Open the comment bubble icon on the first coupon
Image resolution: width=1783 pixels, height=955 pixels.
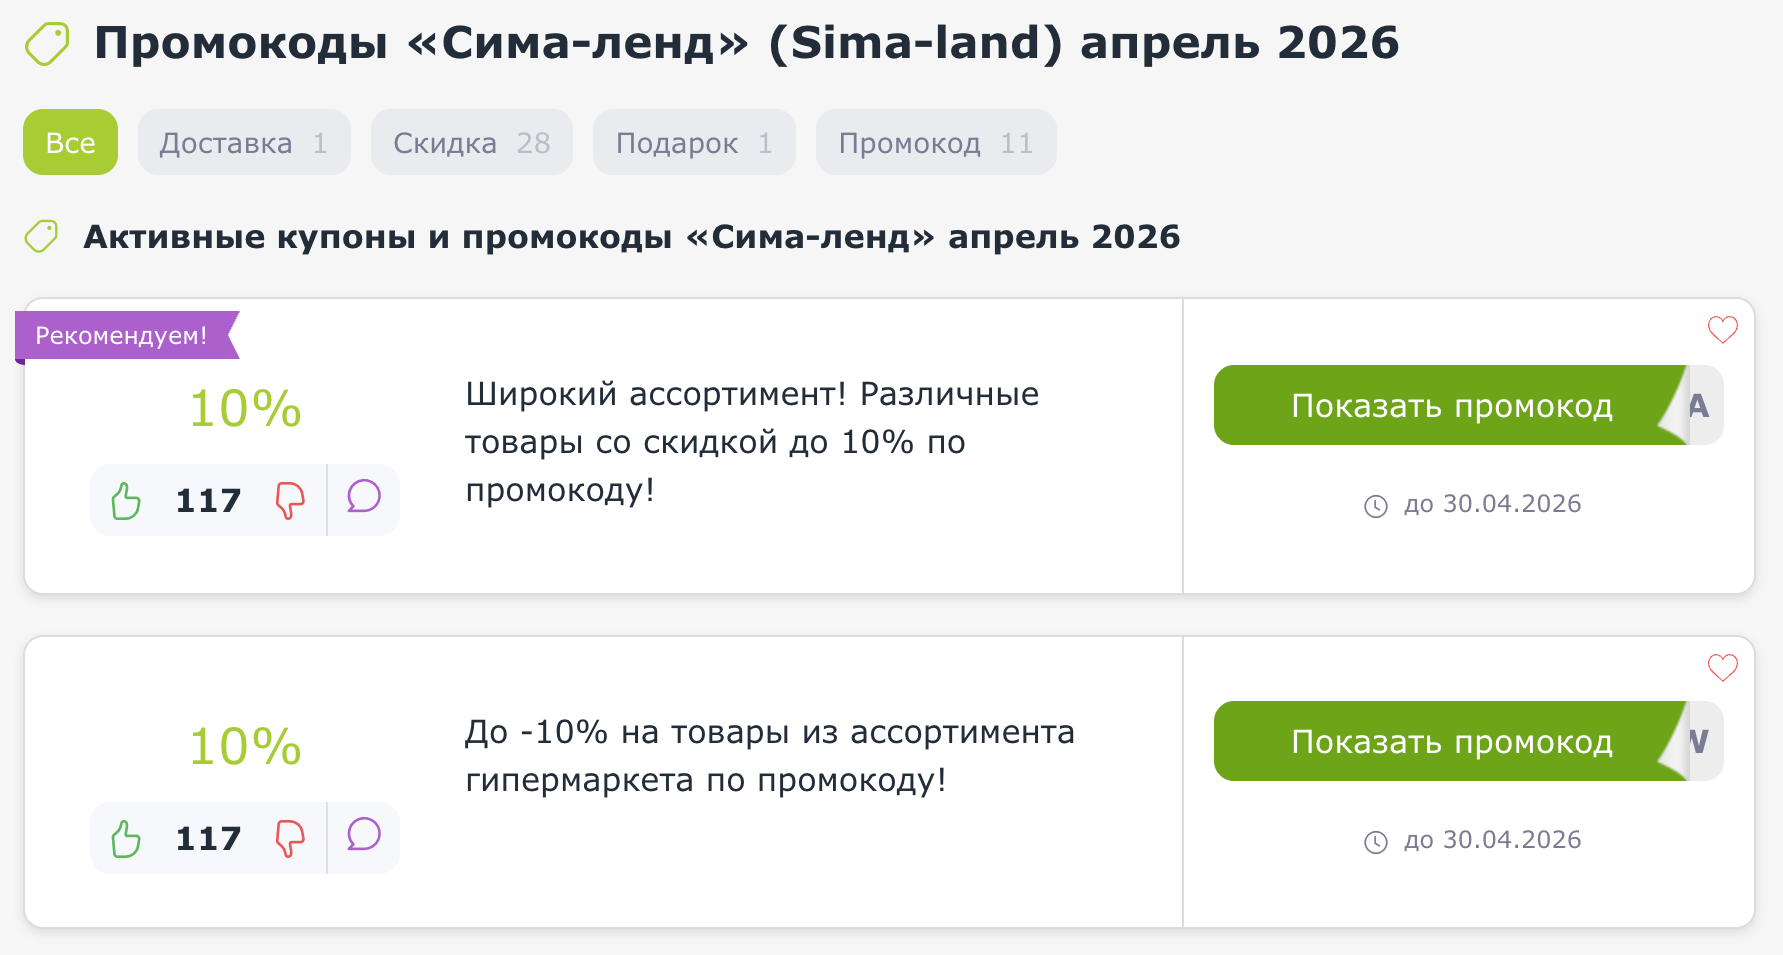363,497
